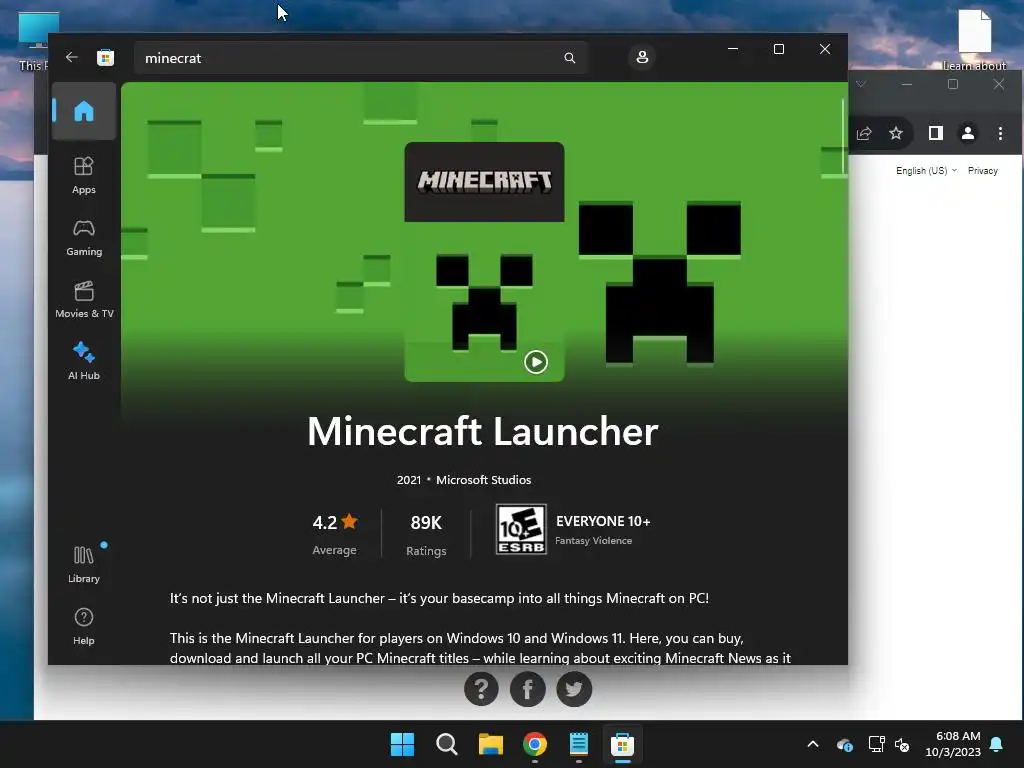Open Chrome profile avatar button

968,133
